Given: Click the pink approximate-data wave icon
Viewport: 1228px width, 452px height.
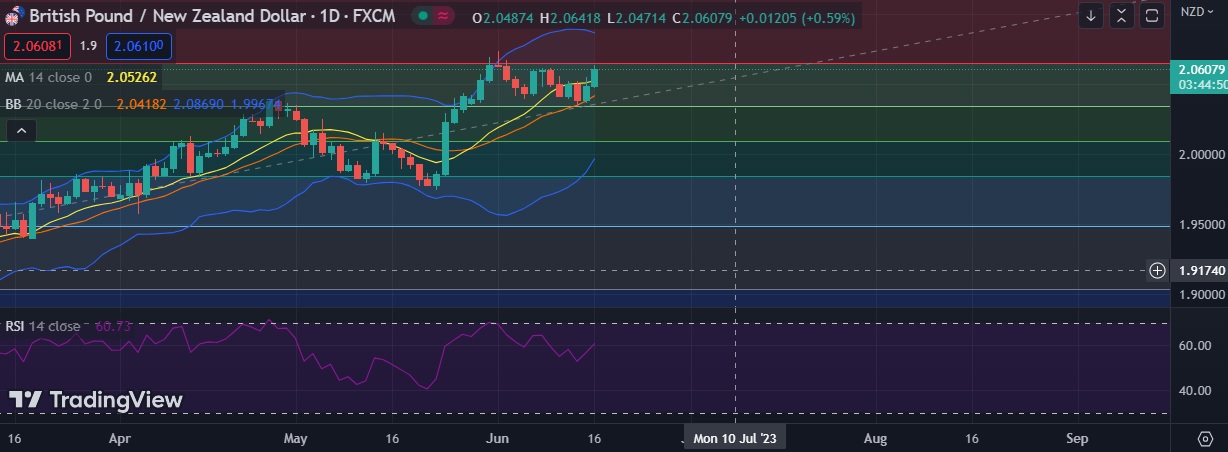Looking at the screenshot, I should tap(444, 16).
